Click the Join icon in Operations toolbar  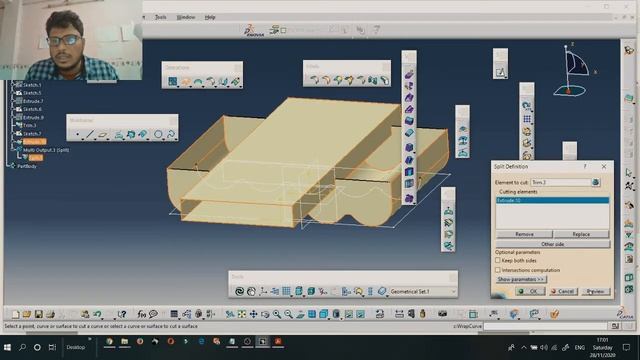(173, 81)
